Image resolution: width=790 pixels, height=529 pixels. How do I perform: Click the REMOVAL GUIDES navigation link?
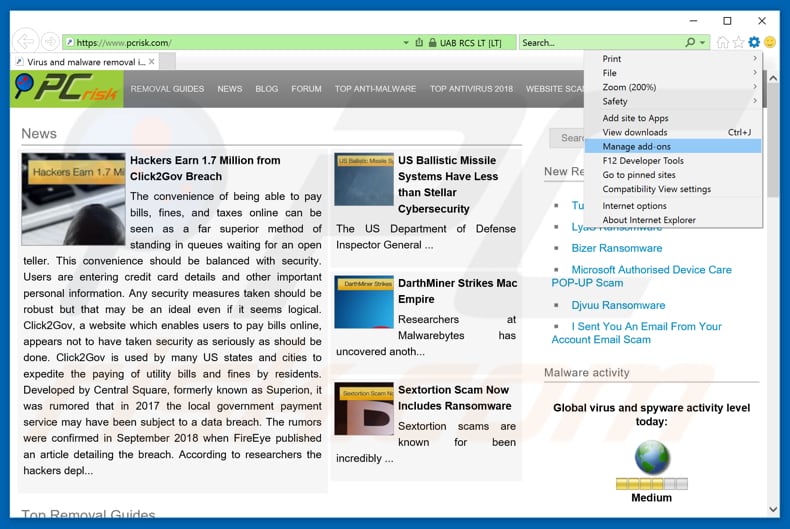tap(167, 89)
